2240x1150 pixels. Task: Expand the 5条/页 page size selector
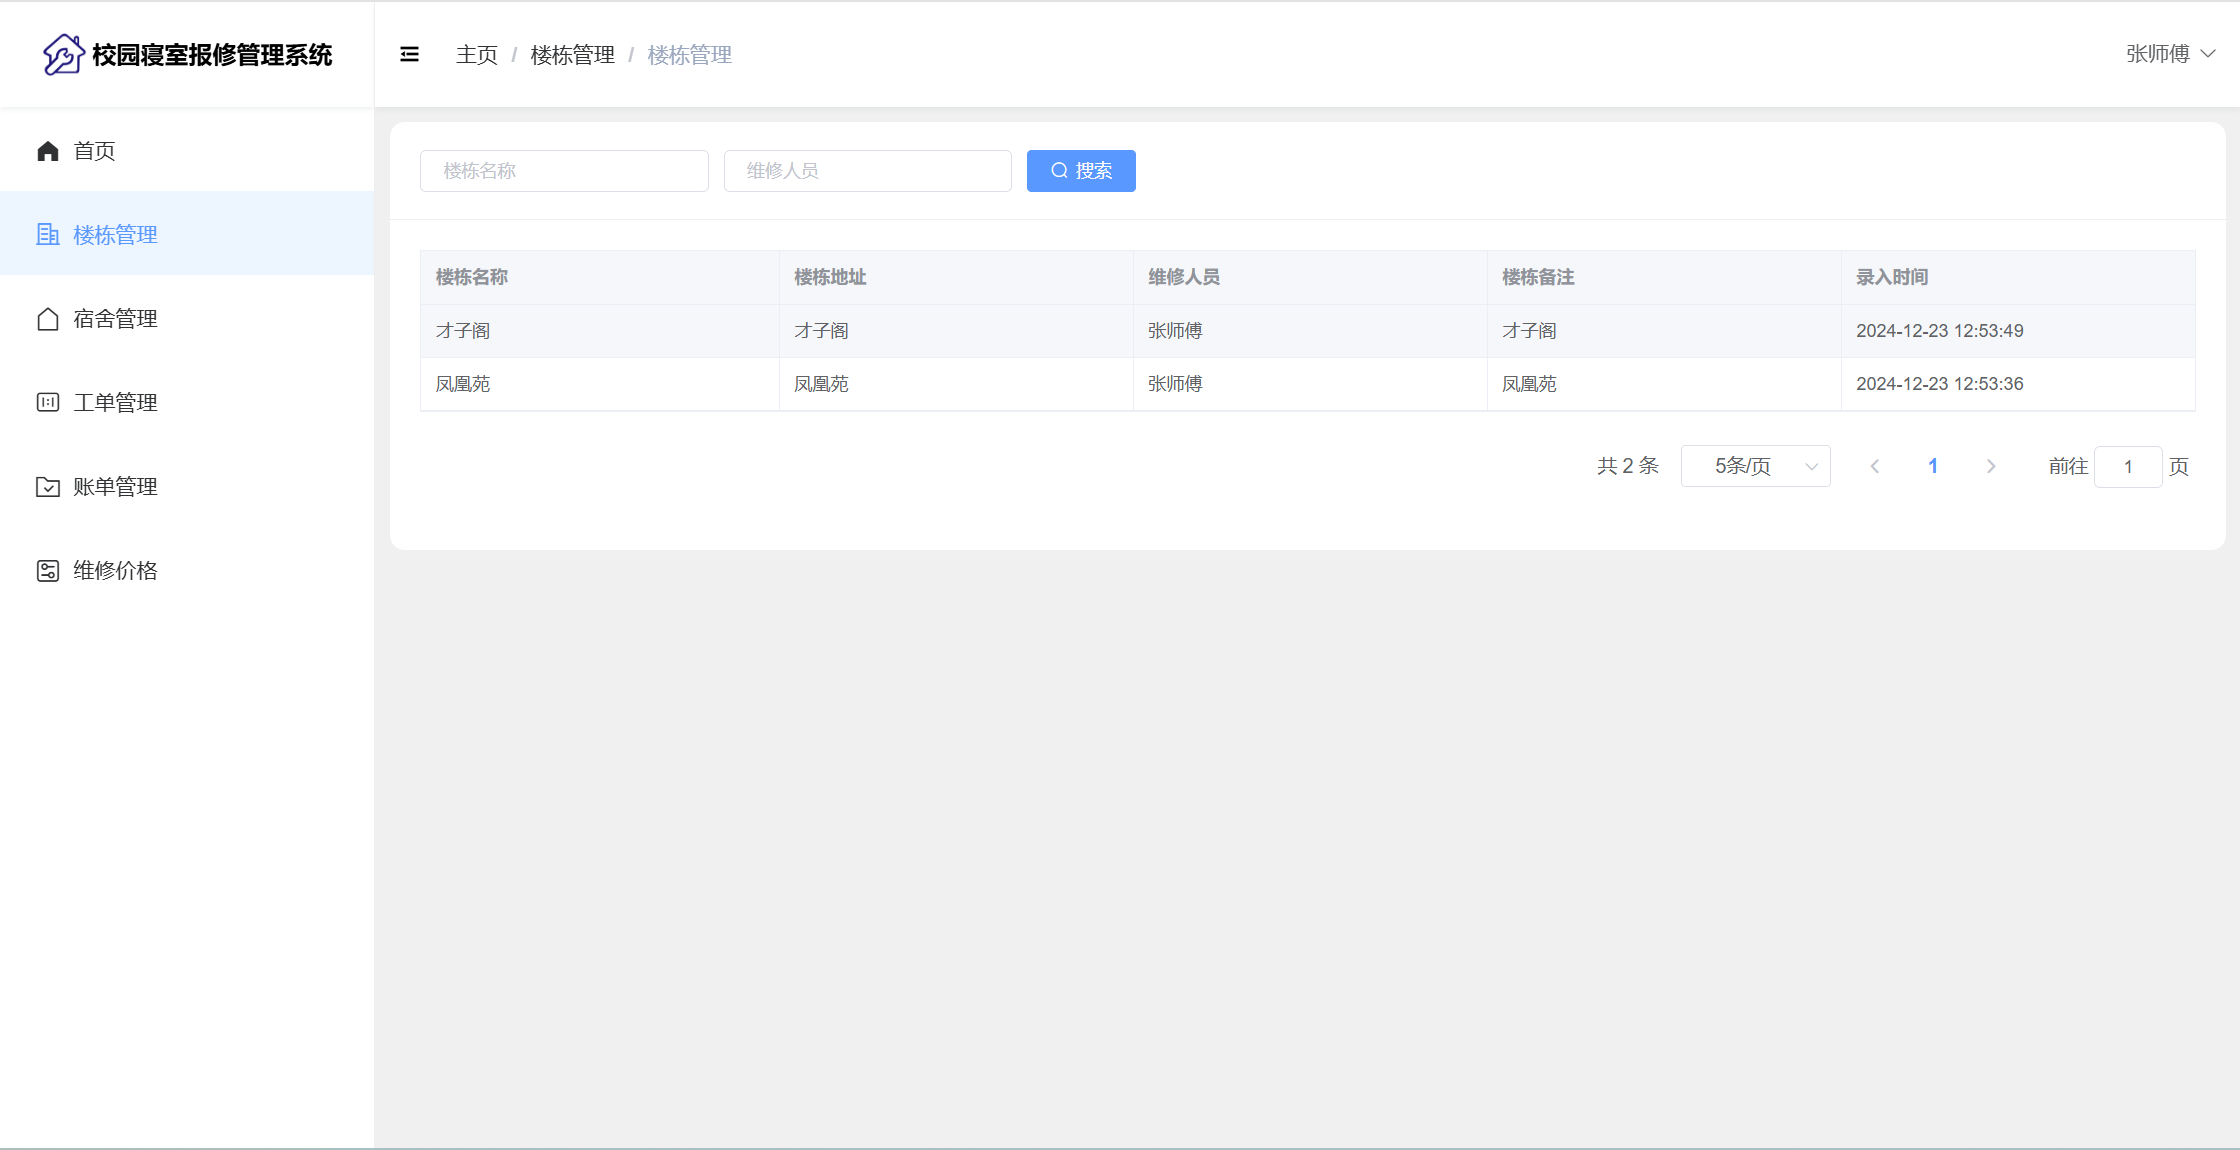click(1755, 466)
